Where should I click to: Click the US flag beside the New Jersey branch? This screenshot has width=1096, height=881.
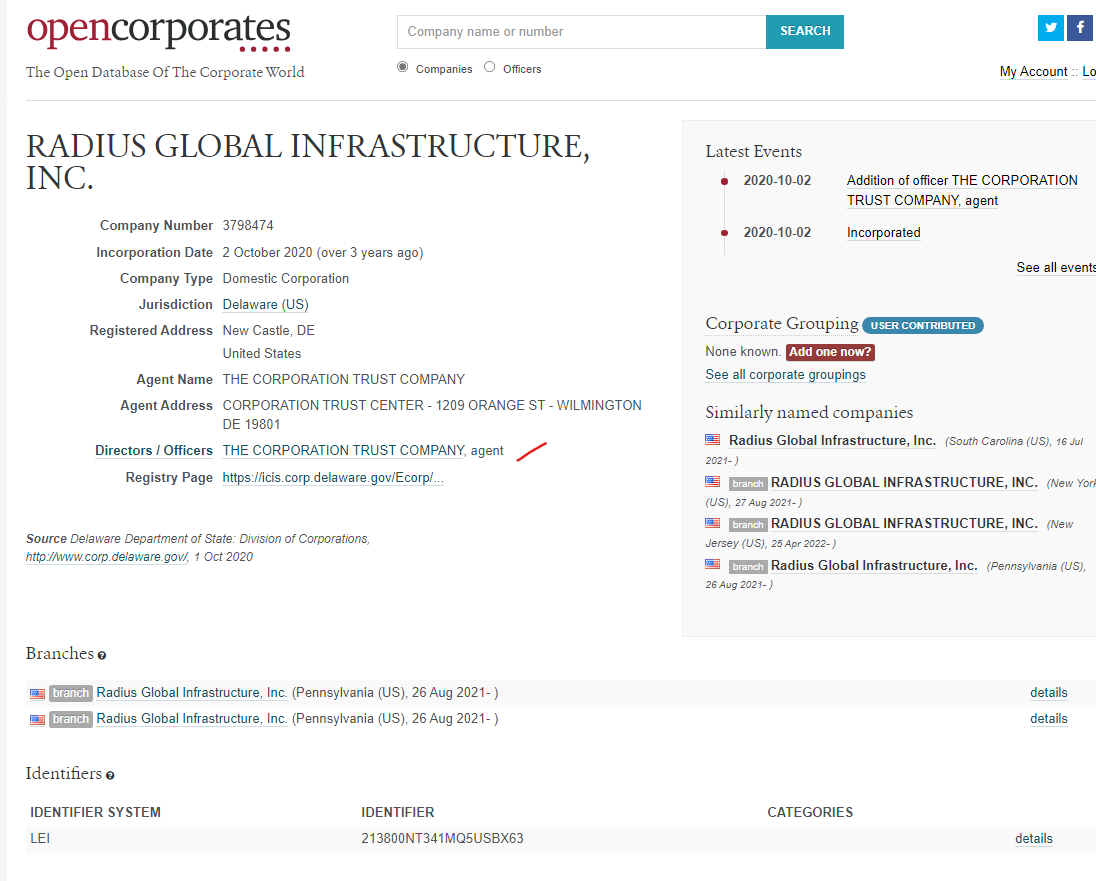tap(712, 523)
